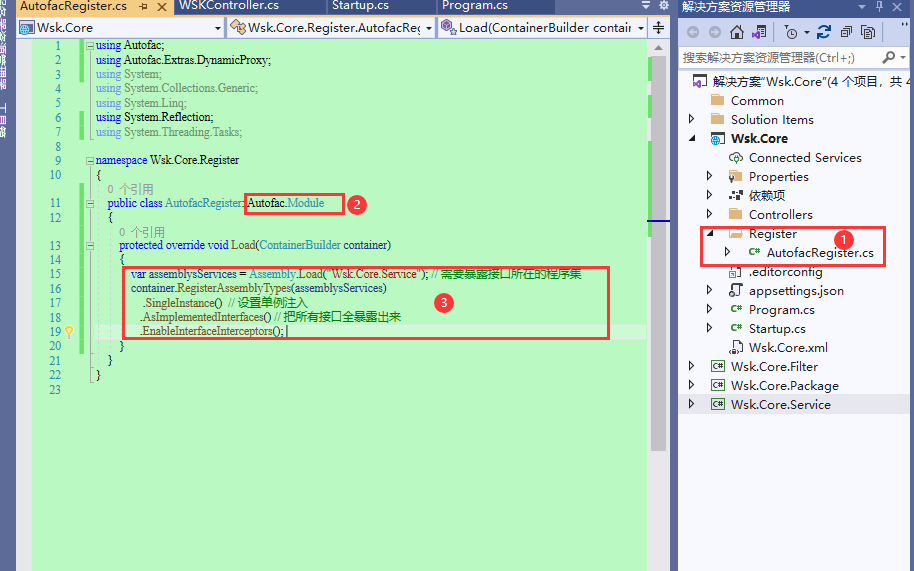Expand the AutofacRegister.cs file node
Screen dimensions: 914x571
[727, 252]
